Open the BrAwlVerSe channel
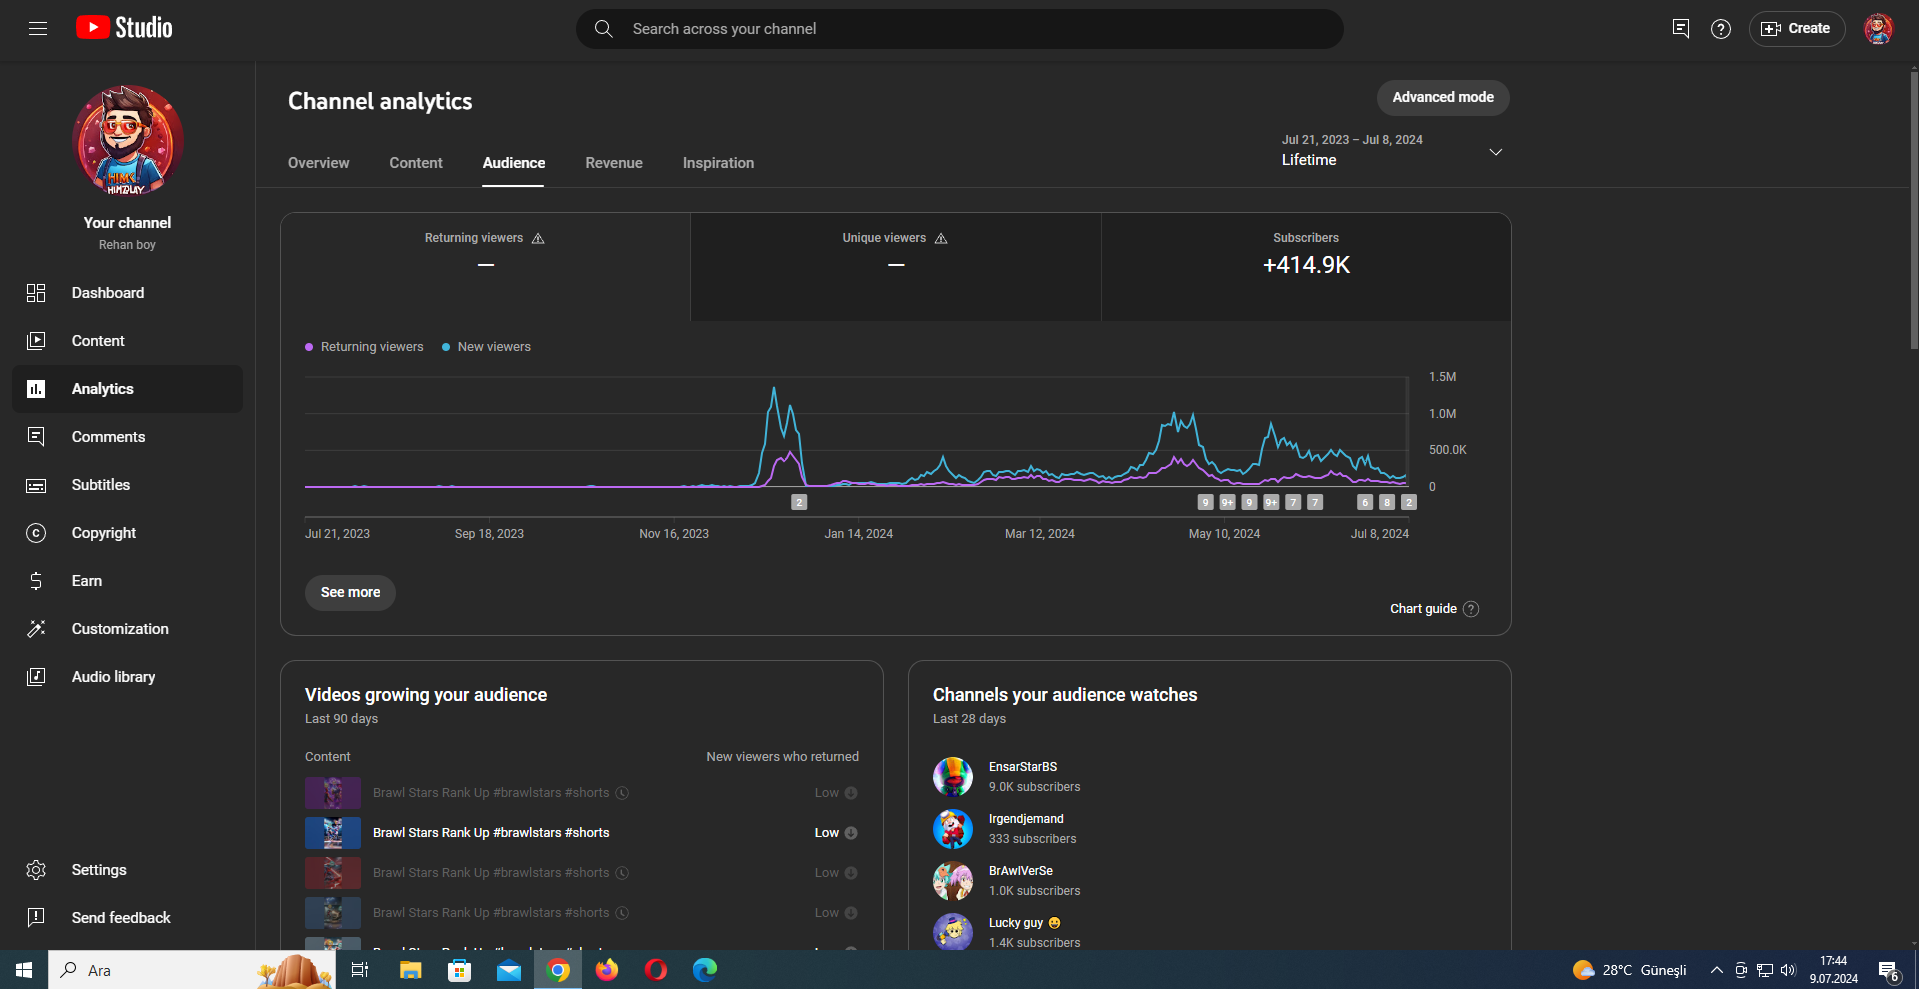The image size is (1919, 989). click(x=1021, y=871)
